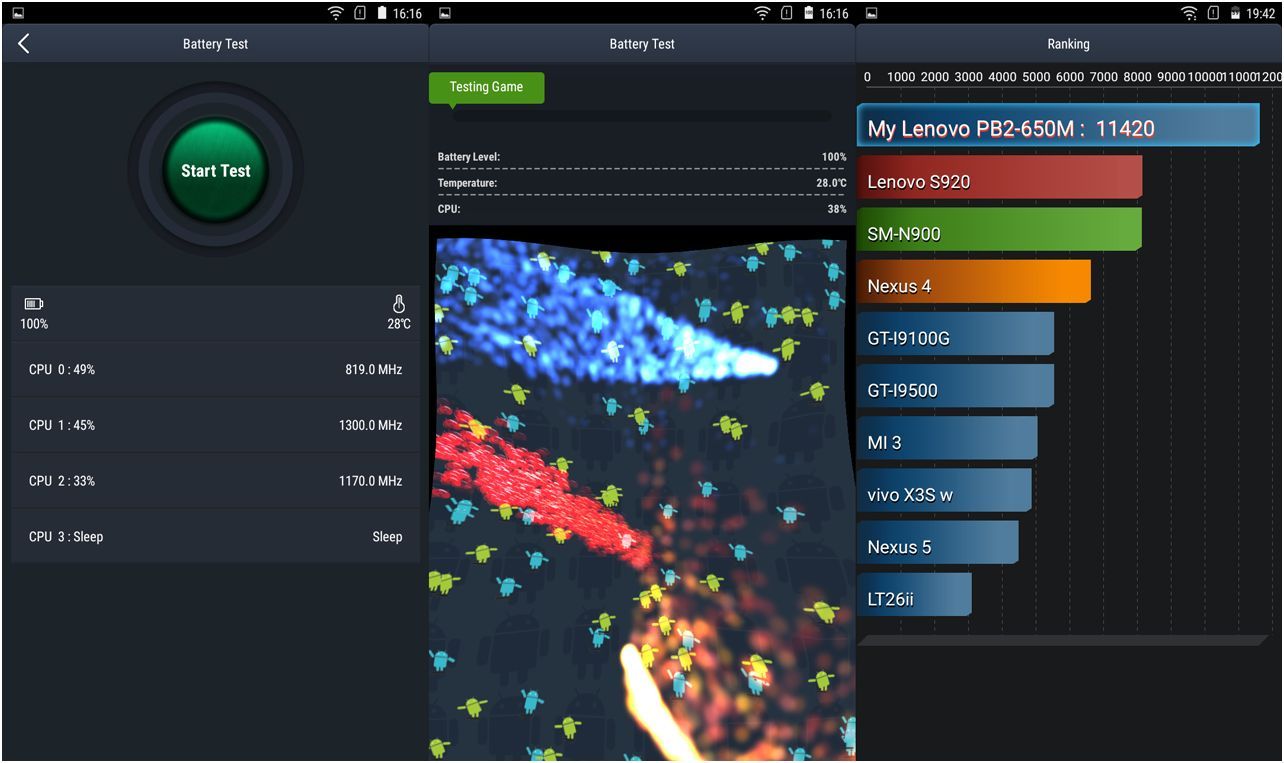Viewport: 1284px width, 763px height.
Task: Tap the thermometer icon above 28°C
Action: [x=398, y=304]
